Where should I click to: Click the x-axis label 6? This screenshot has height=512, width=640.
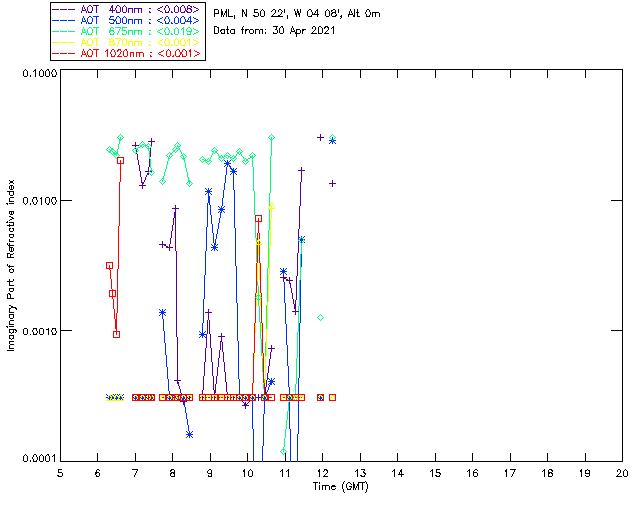point(98,473)
